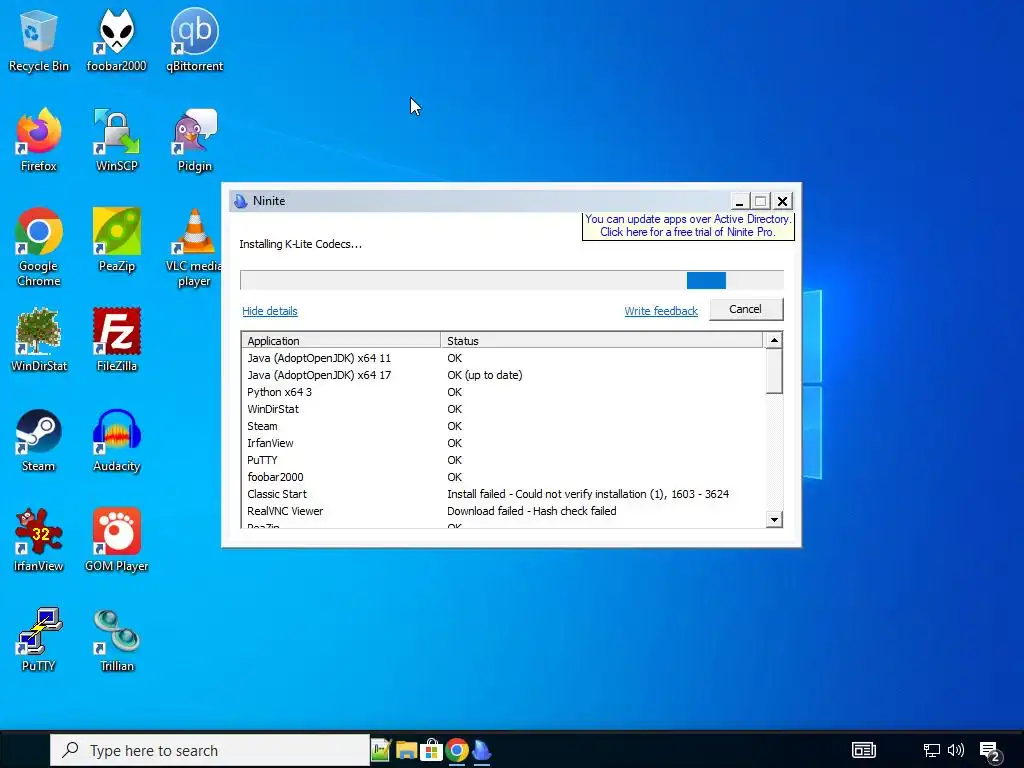
Task: Select the Audacity desktop shortcut
Action: 116,440
